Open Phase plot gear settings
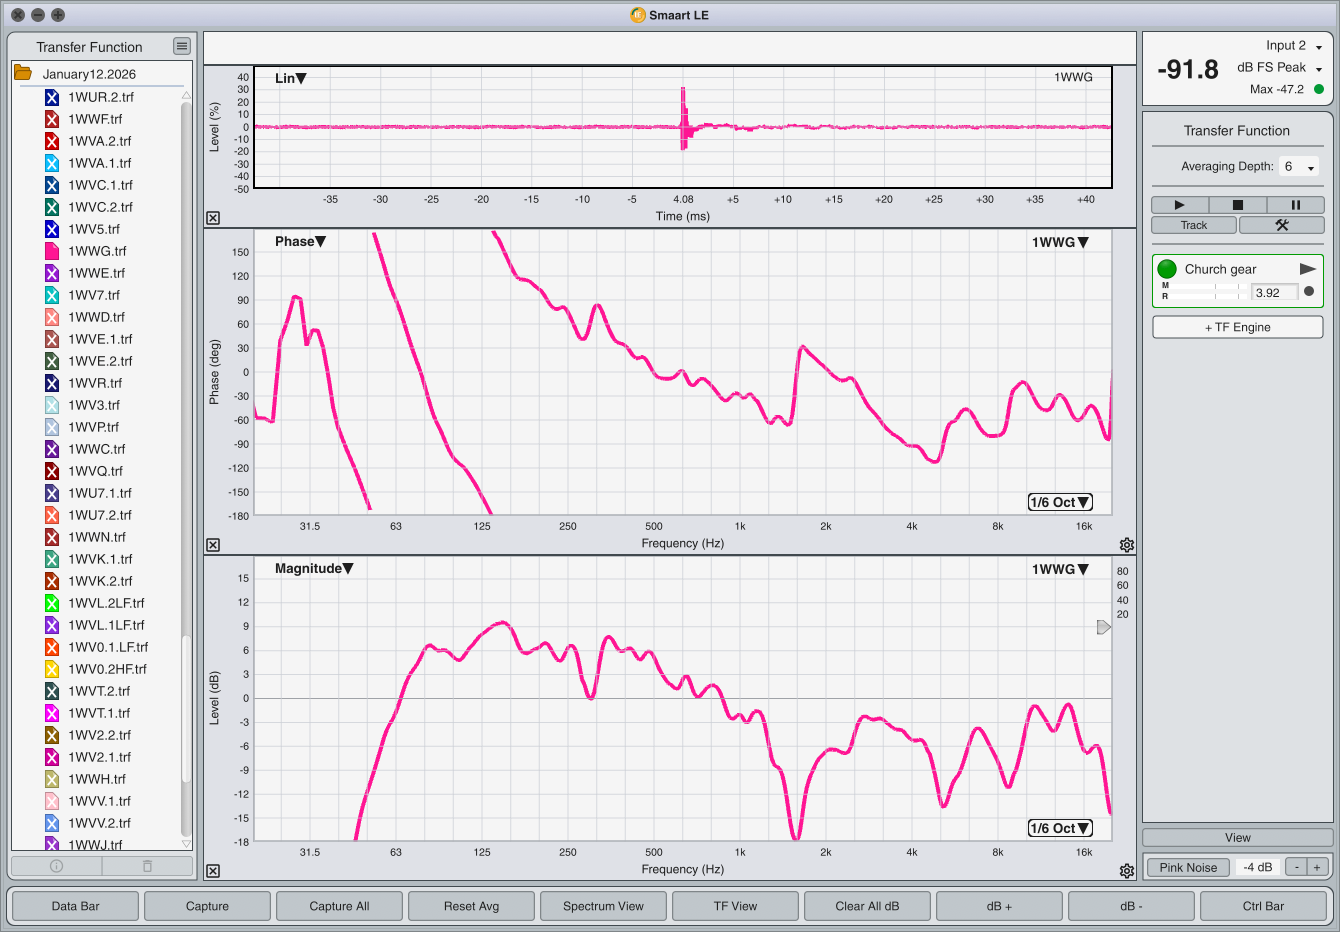The height and width of the screenshot is (932, 1340). [1127, 545]
